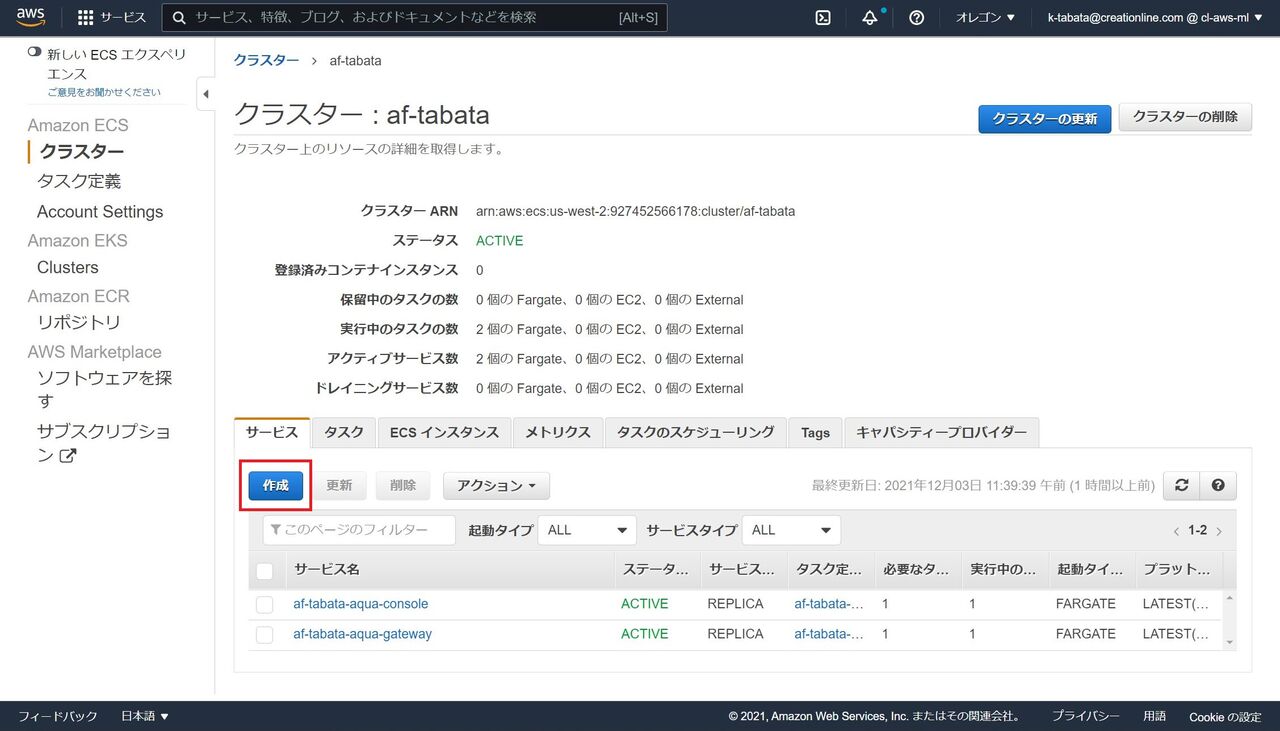Expand the account menu k-tabata
1280x731 pixels.
pyautogui.click(x=1155, y=18)
